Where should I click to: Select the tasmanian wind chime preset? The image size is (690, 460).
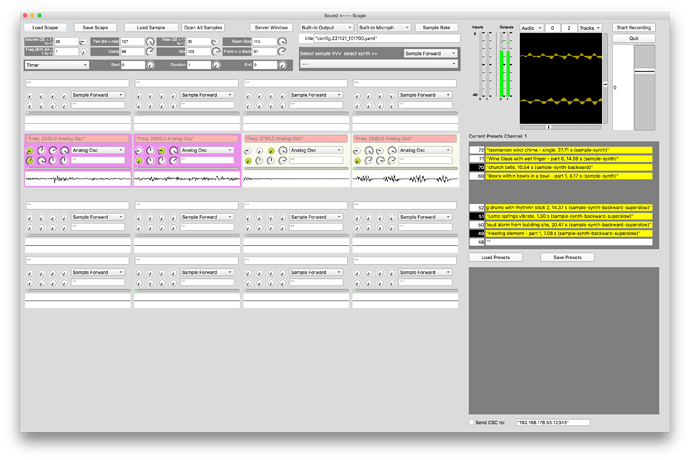[x=569, y=150]
